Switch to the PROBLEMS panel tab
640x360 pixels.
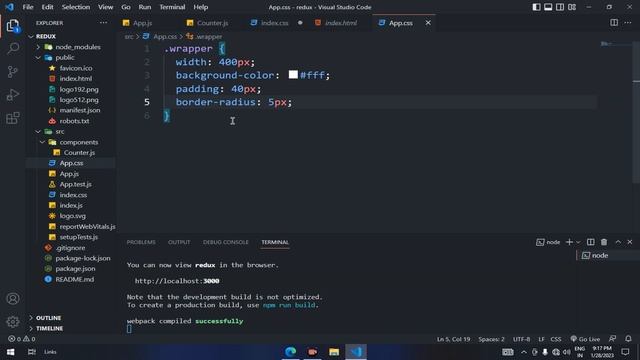pos(141,242)
